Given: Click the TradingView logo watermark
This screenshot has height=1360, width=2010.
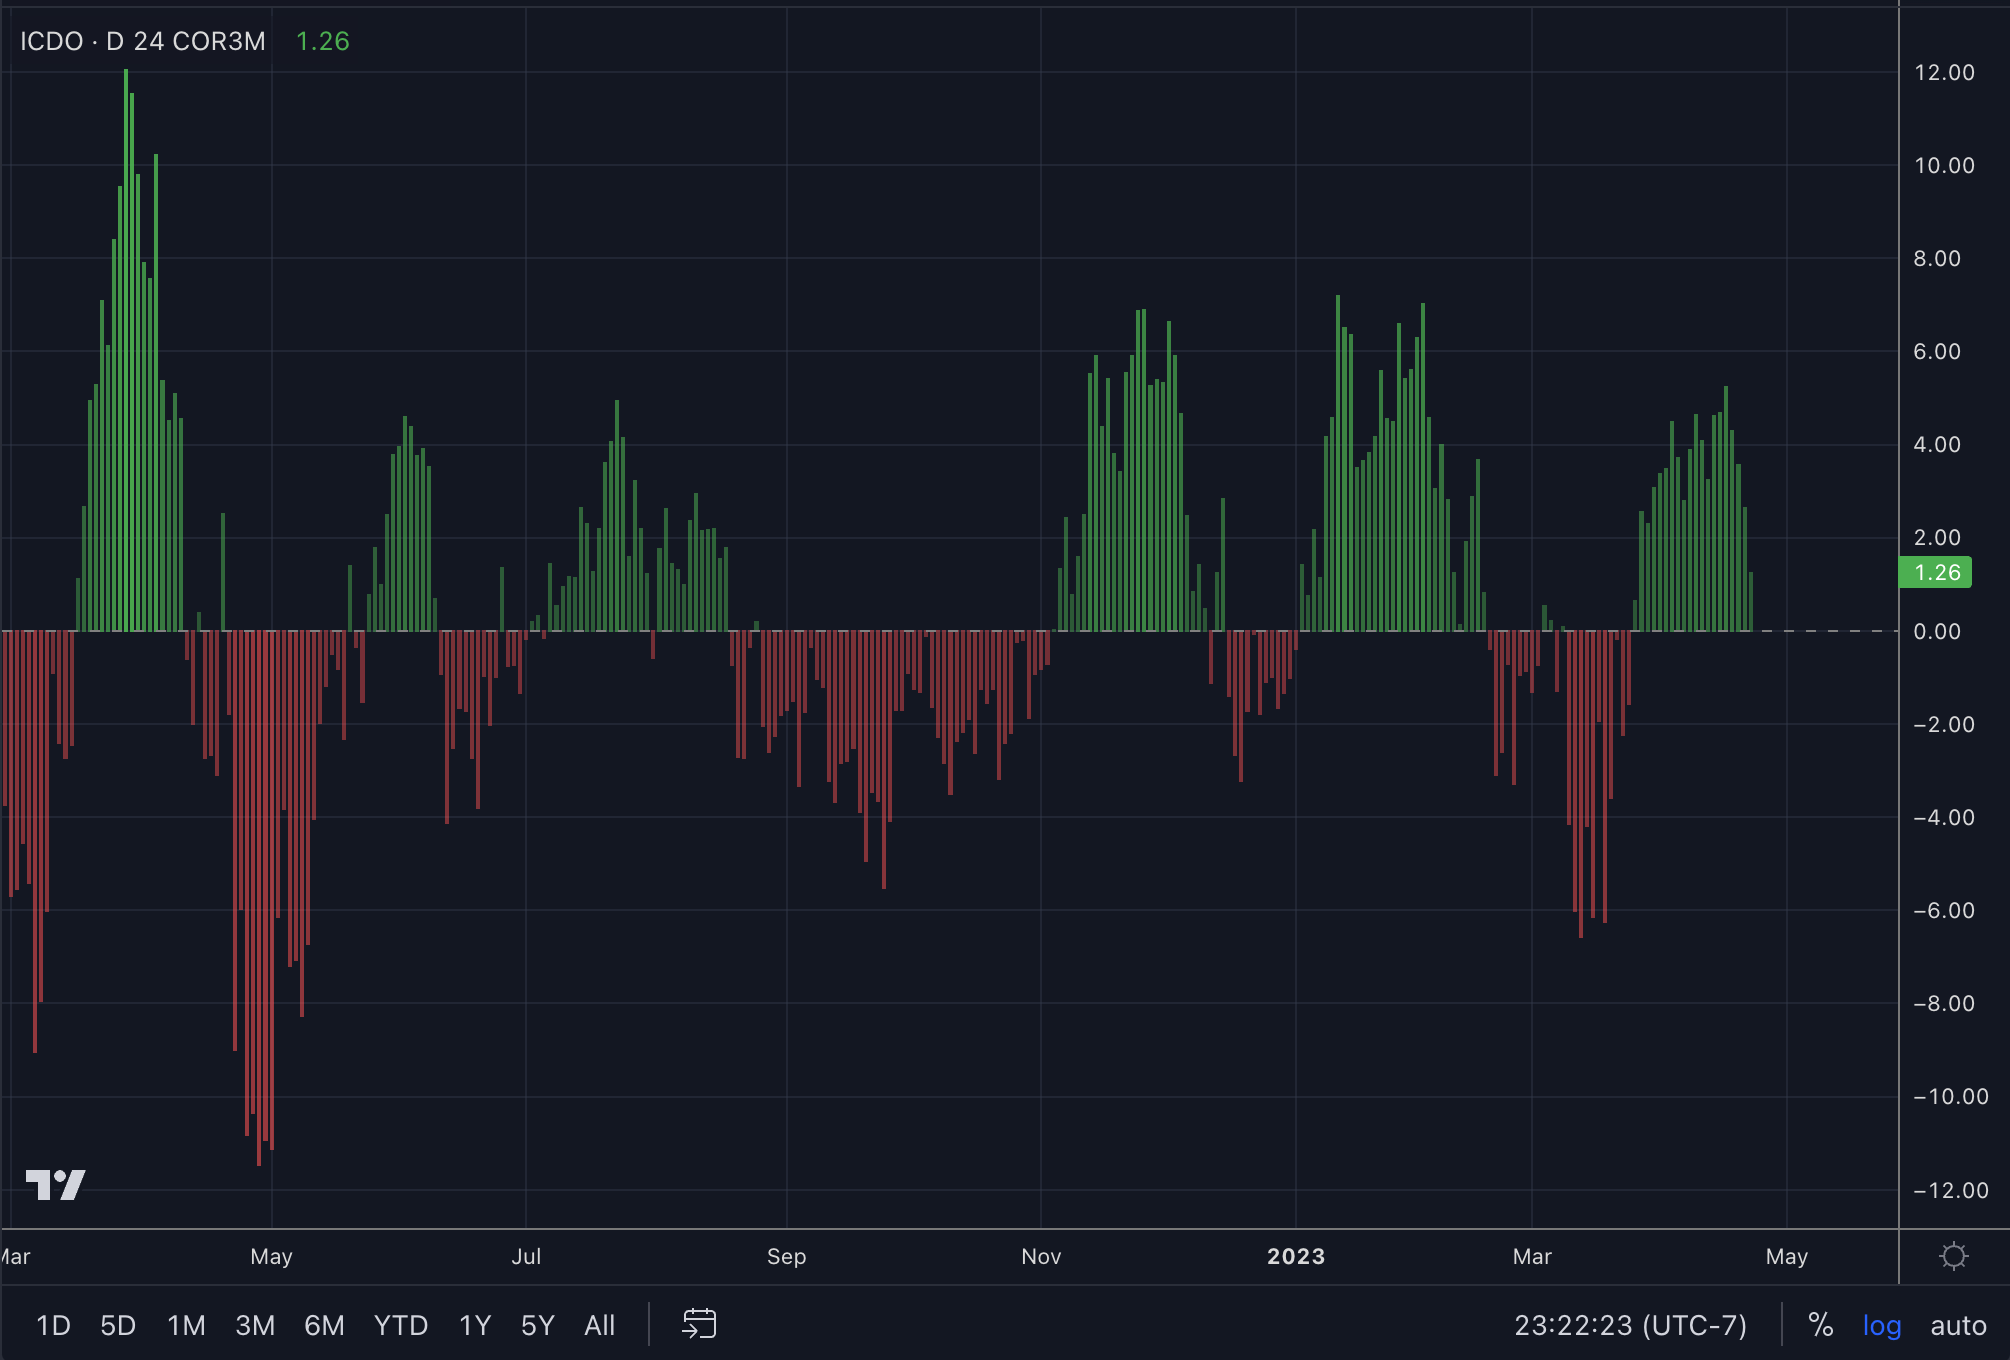Looking at the screenshot, I should pyautogui.click(x=55, y=1185).
